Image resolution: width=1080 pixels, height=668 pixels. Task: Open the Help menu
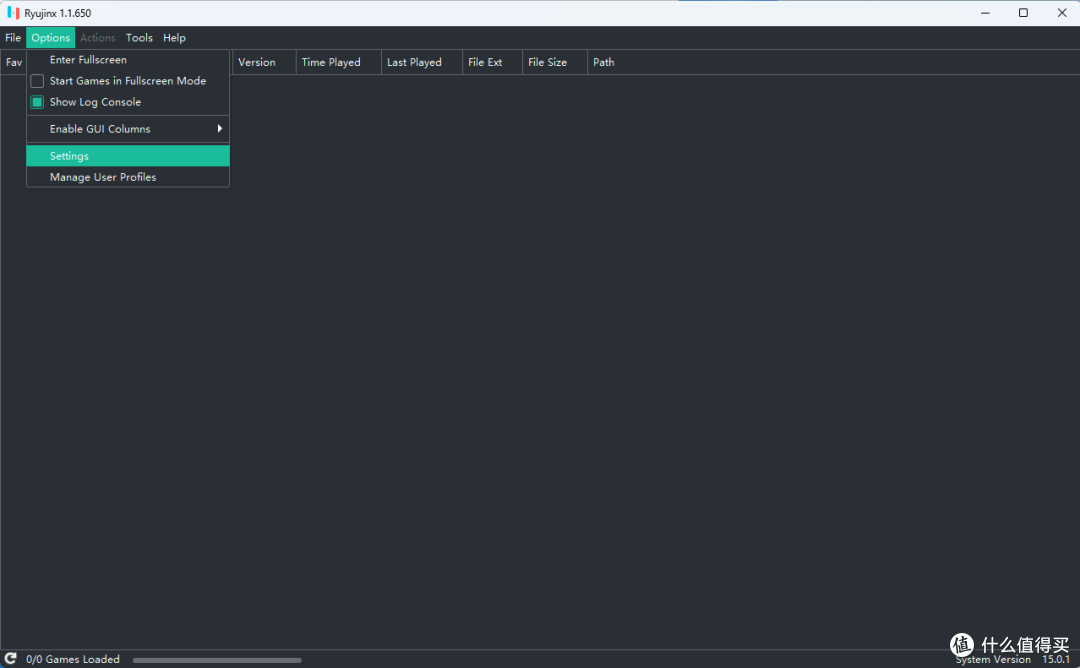point(174,38)
